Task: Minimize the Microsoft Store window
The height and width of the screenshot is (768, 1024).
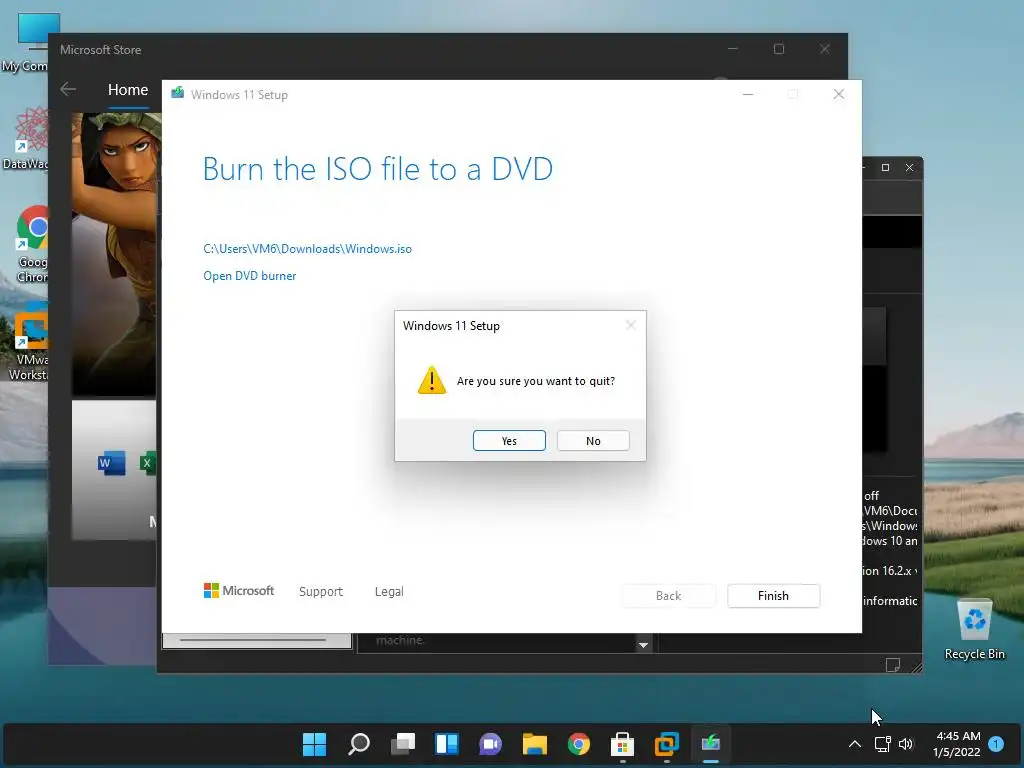Action: point(733,49)
